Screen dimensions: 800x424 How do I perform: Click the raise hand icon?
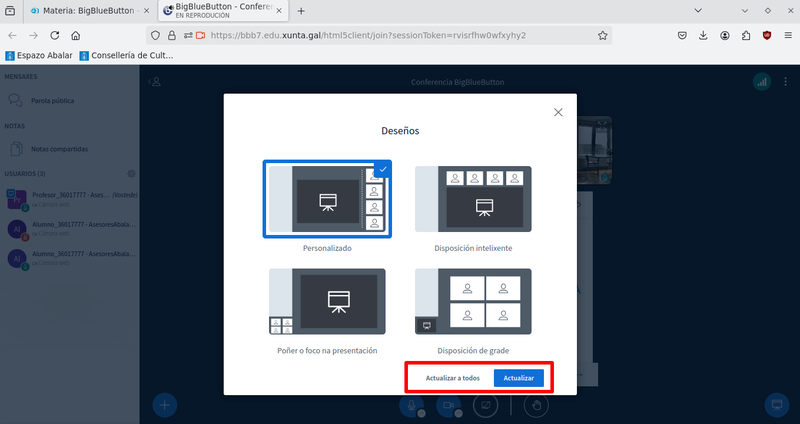click(537, 405)
